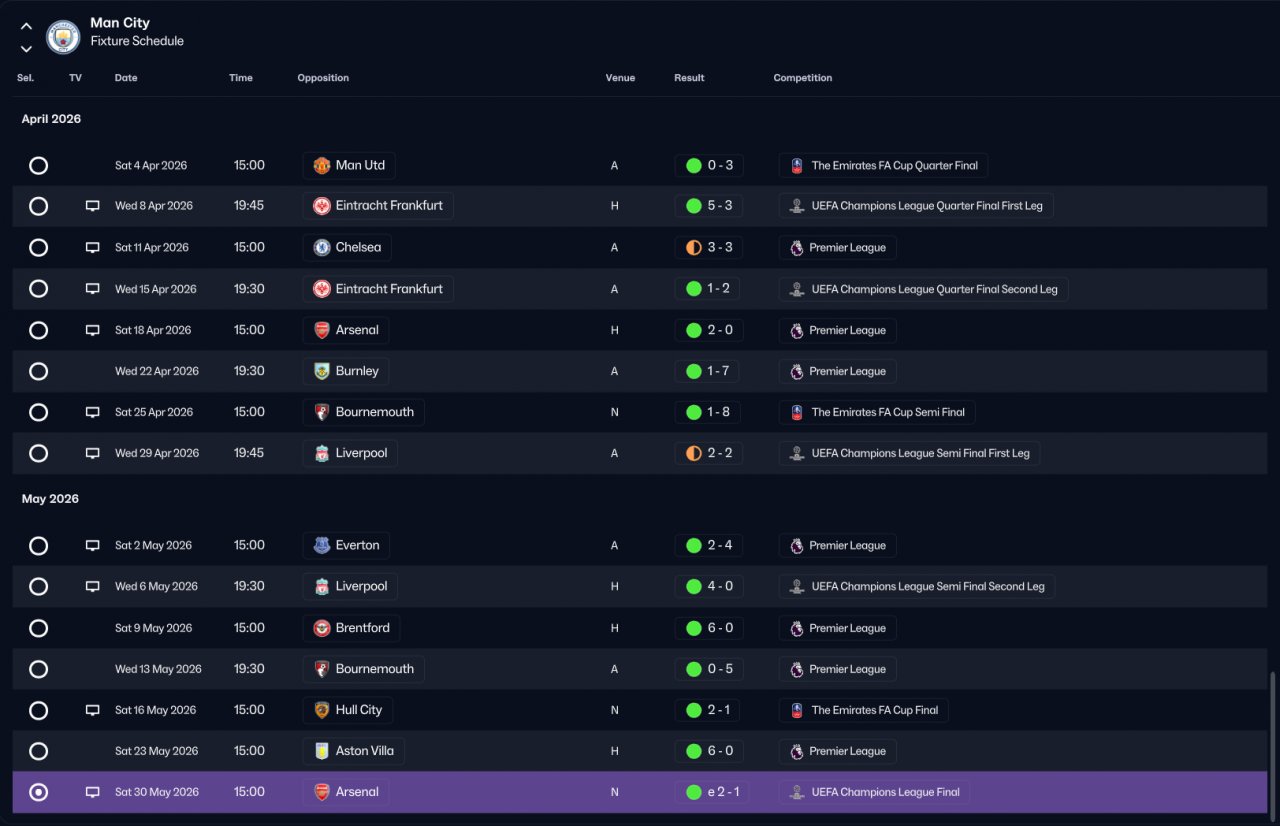Sort fixtures by the Date column header
Image resolution: width=1280 pixels, height=826 pixels.
126,78
